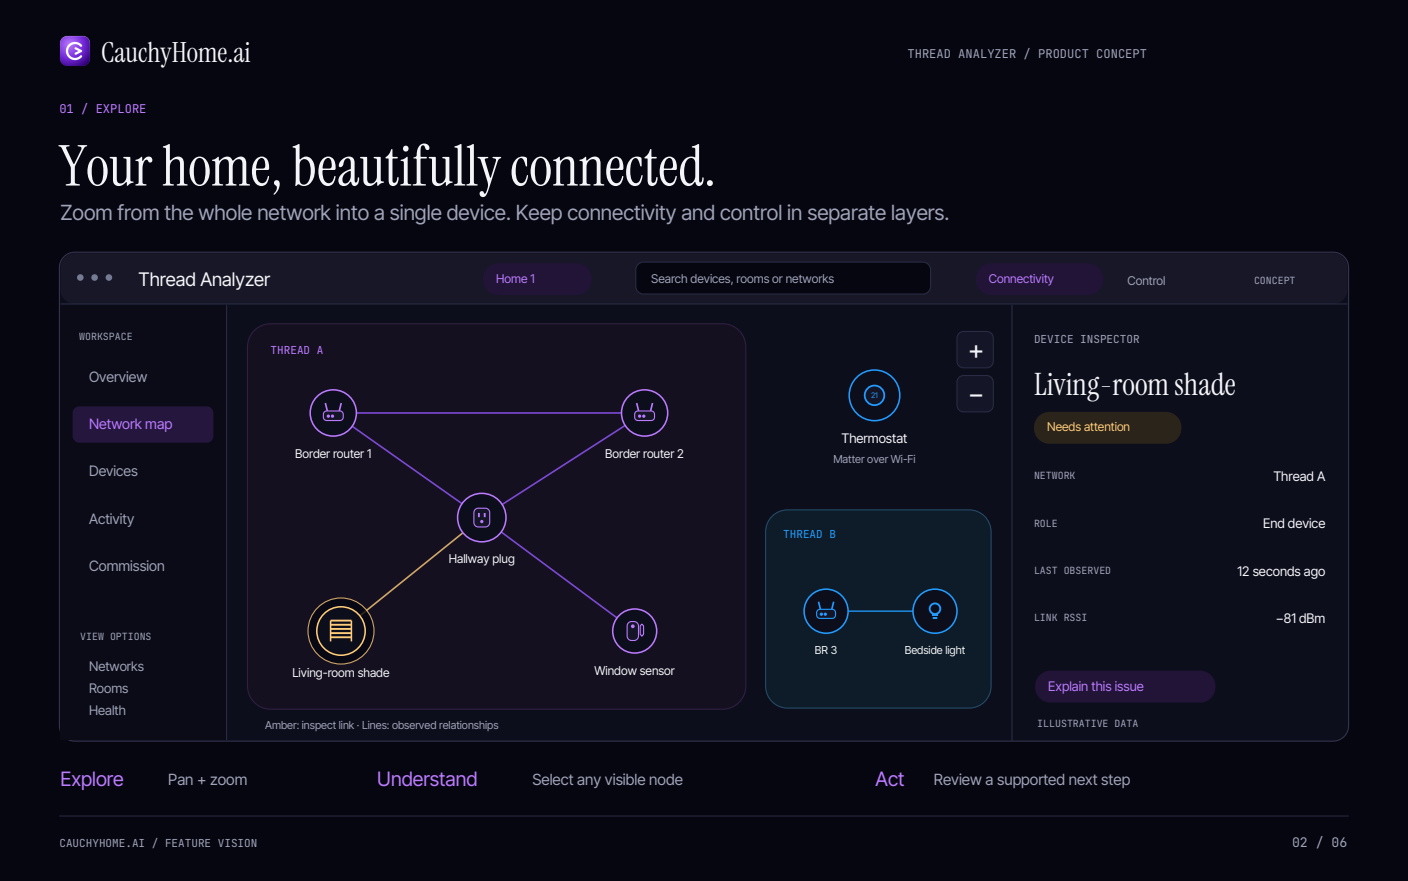Click the THREAD A network label

[297, 350]
